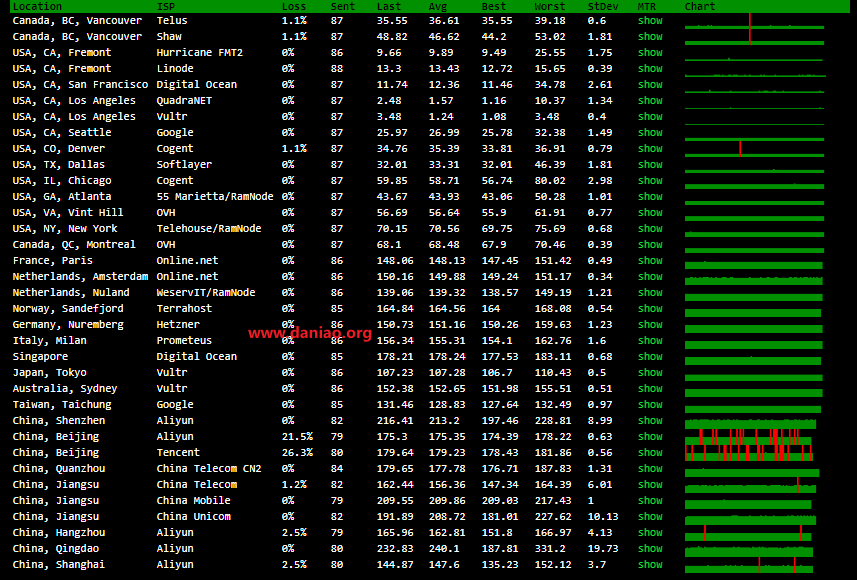Image resolution: width=857 pixels, height=580 pixels.
Task: Click show in the San Francisco Digital Ocean row
Action: click(x=650, y=85)
